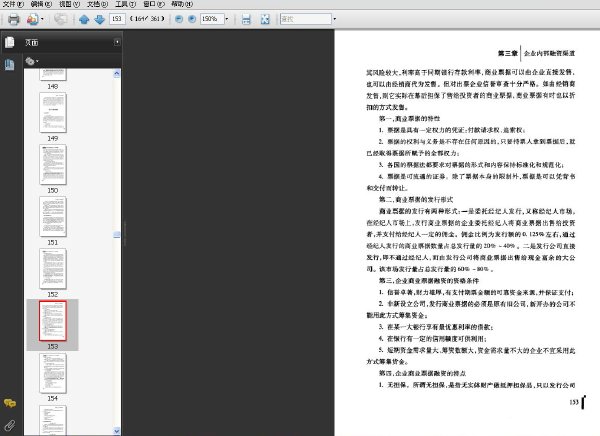Open the 窗口 (Window) menu
600x436 pixels.
[x=154, y=4]
